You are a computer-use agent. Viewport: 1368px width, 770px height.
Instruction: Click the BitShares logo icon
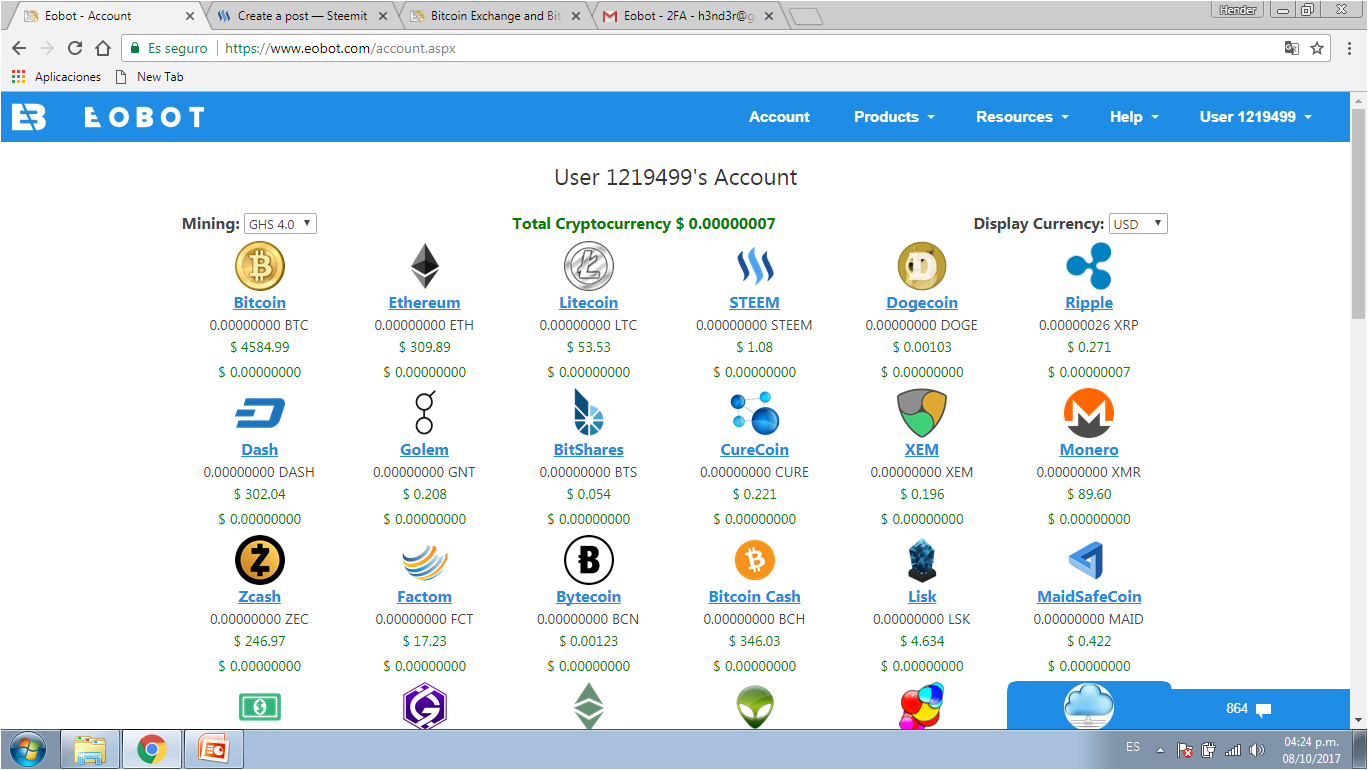click(589, 413)
